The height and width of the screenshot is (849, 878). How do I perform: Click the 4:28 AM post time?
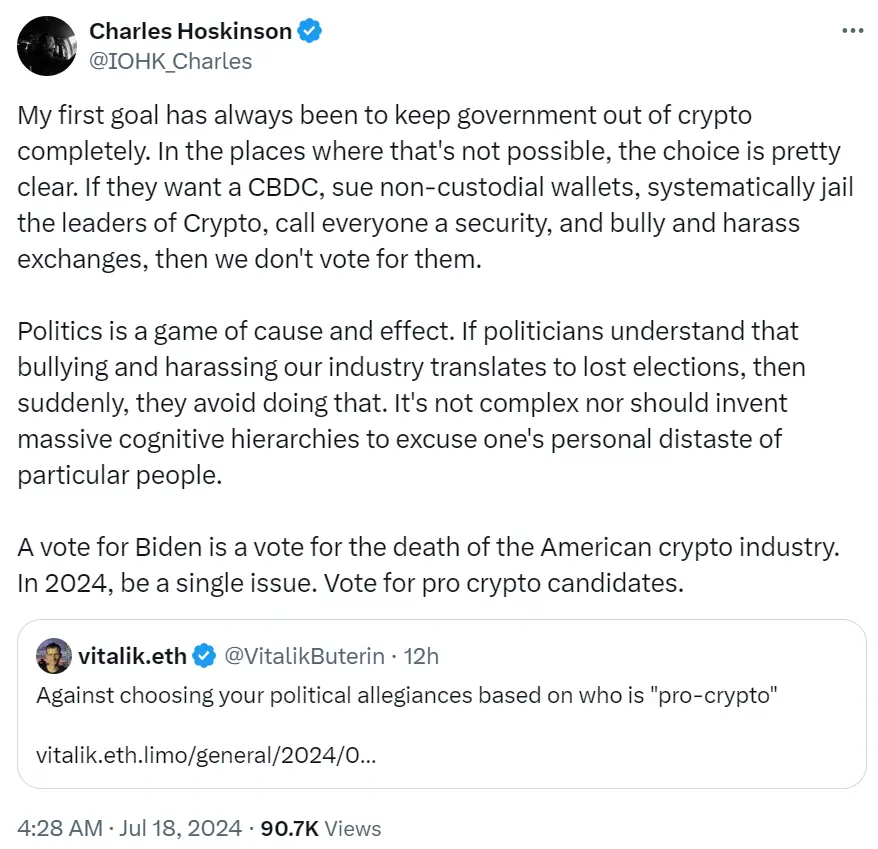click(60, 828)
